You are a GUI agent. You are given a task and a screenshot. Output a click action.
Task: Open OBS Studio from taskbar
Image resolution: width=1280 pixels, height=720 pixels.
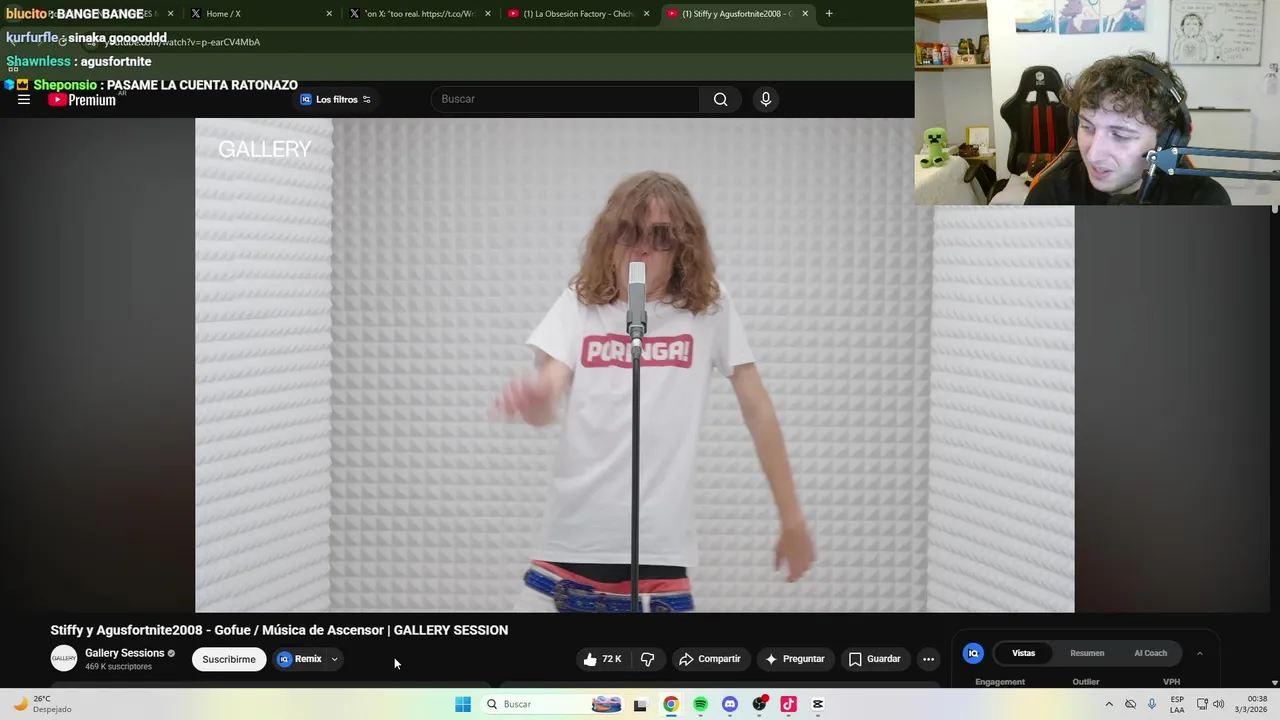pos(759,704)
